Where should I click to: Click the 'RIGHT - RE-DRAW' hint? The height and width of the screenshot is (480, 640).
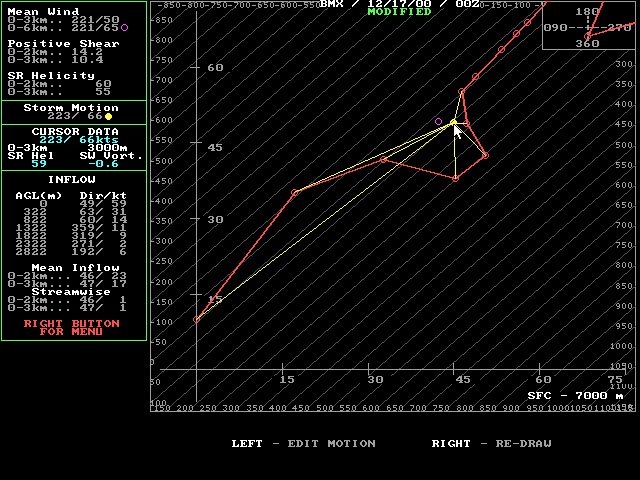pos(491,444)
